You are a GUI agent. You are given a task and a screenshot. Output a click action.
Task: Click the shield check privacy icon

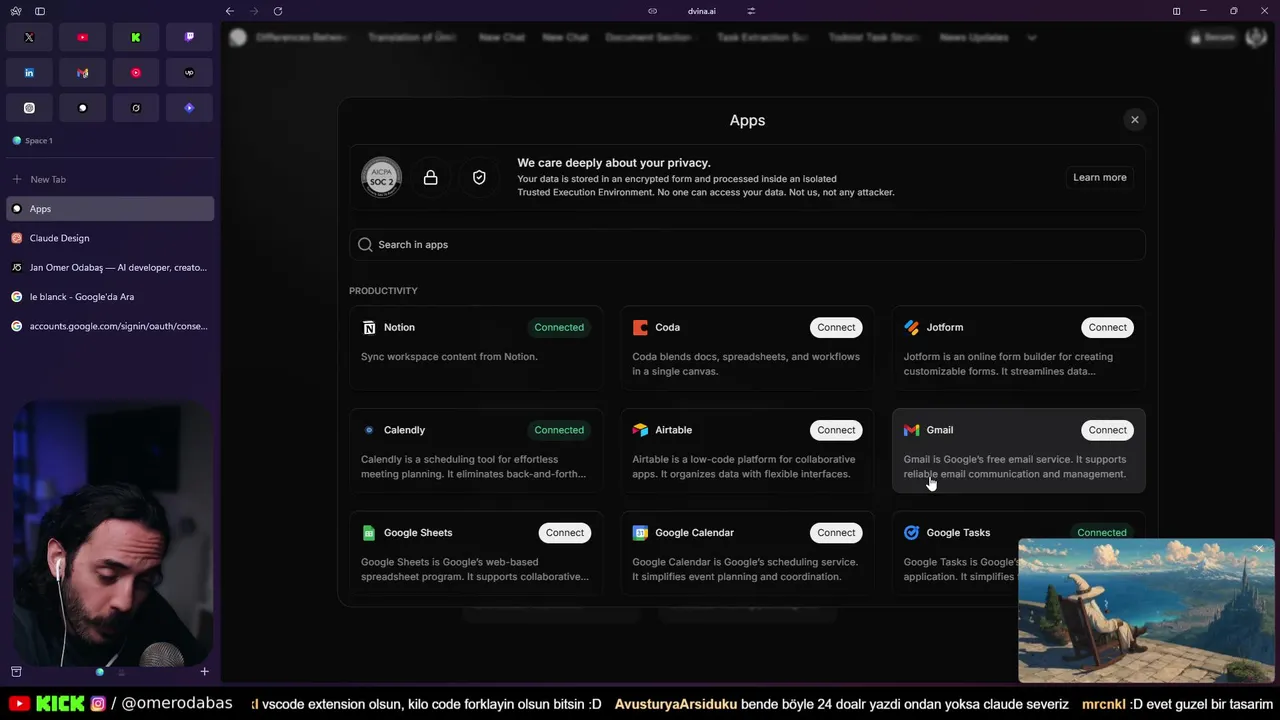click(x=479, y=177)
